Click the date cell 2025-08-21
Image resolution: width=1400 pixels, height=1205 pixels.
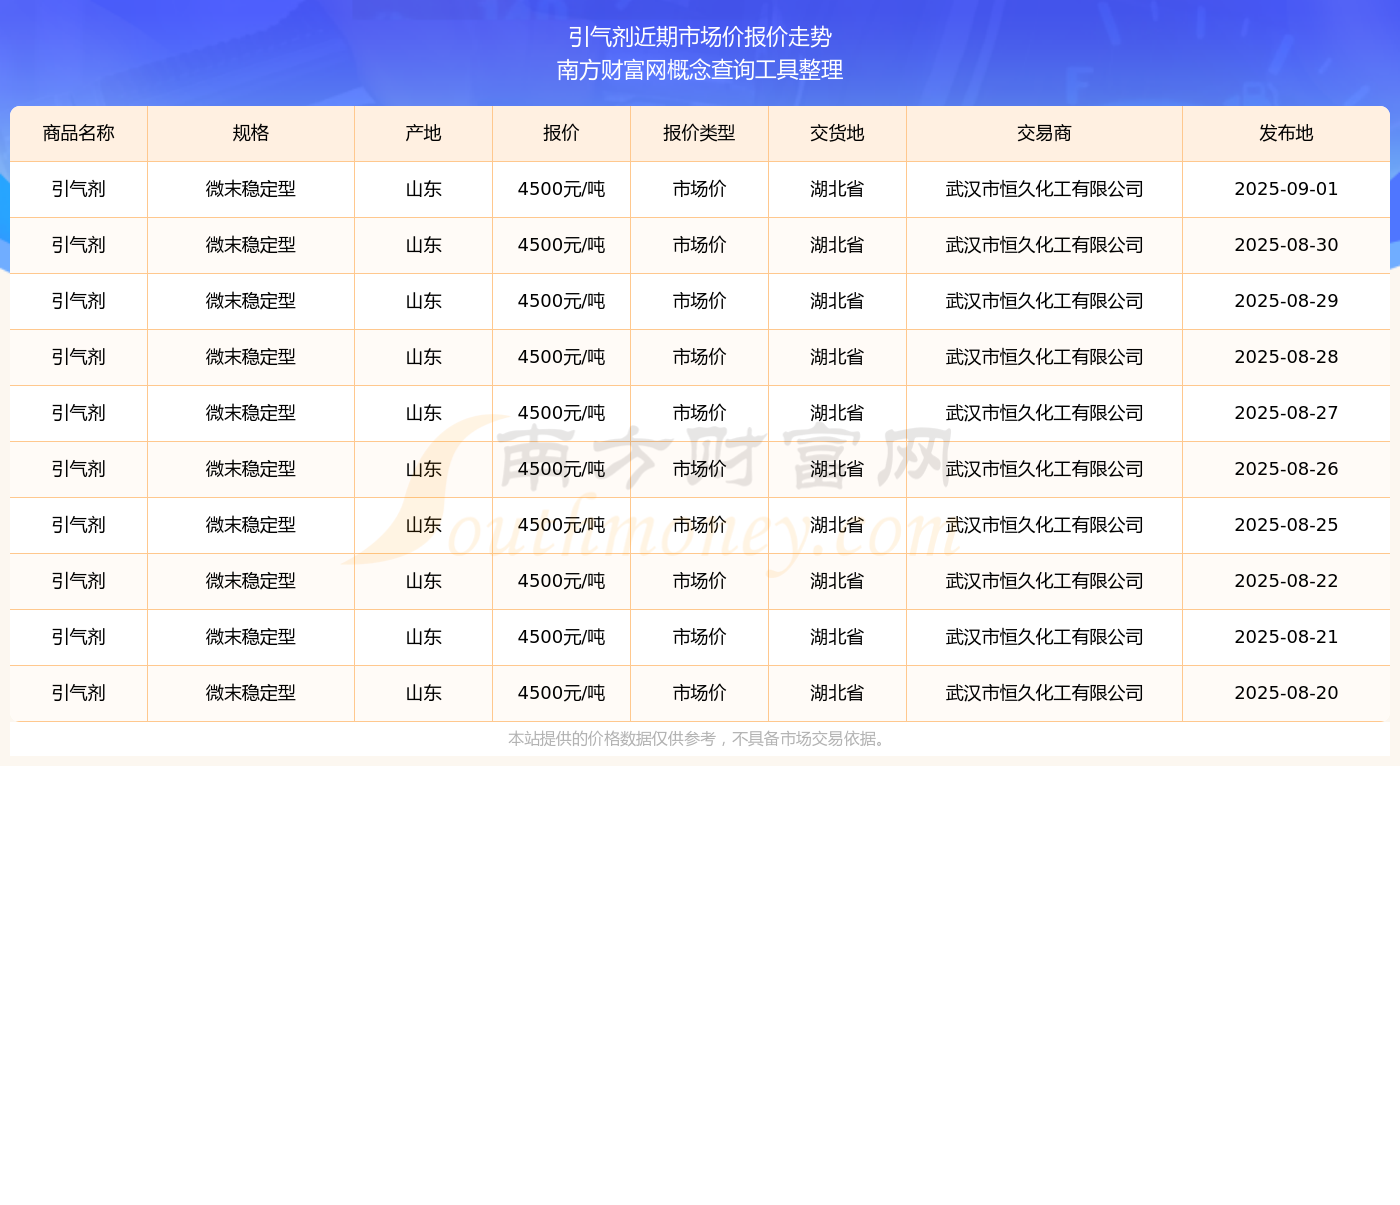pos(1287,637)
